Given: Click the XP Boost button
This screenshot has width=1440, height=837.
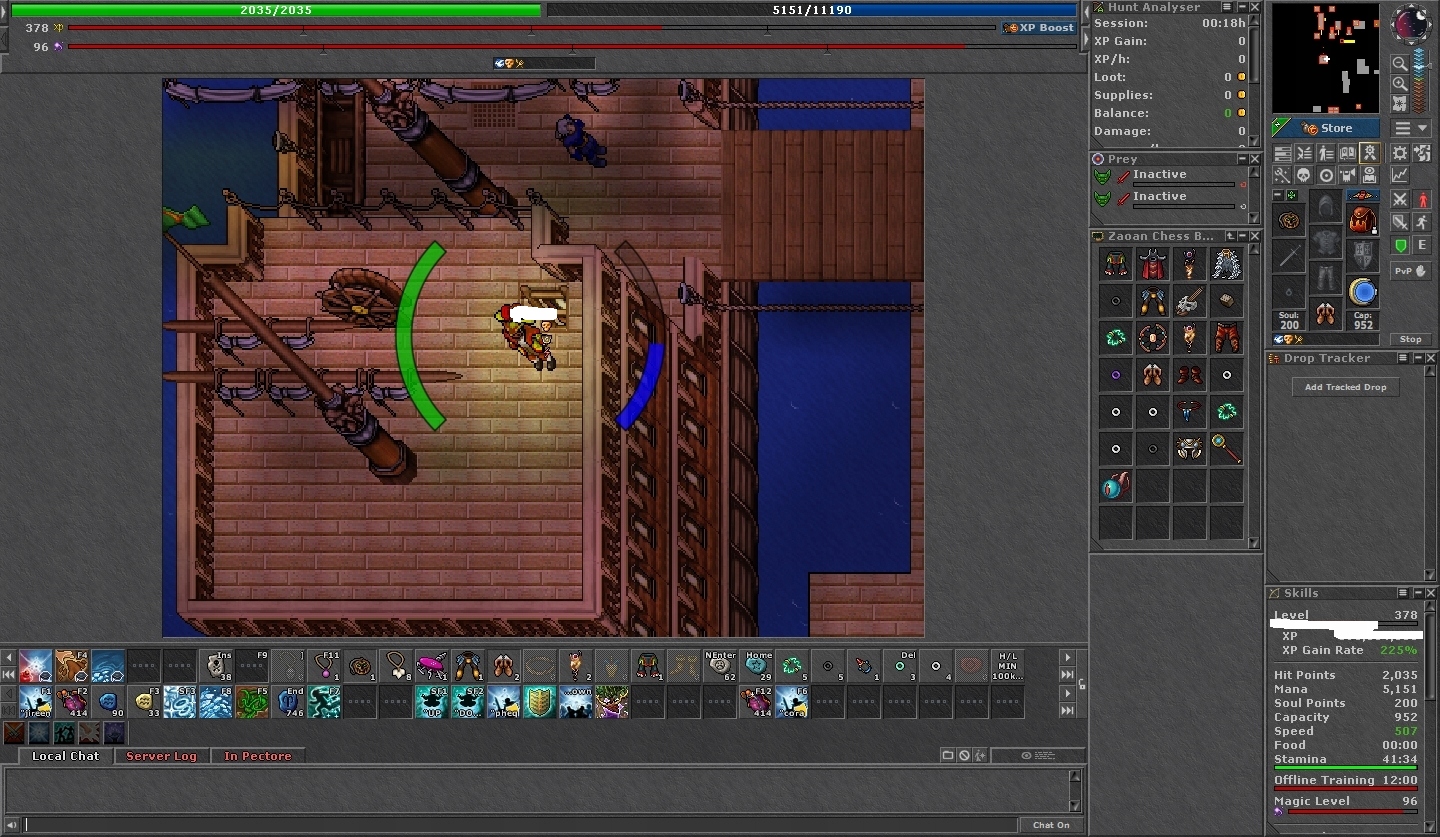Looking at the screenshot, I should pos(1040,28).
